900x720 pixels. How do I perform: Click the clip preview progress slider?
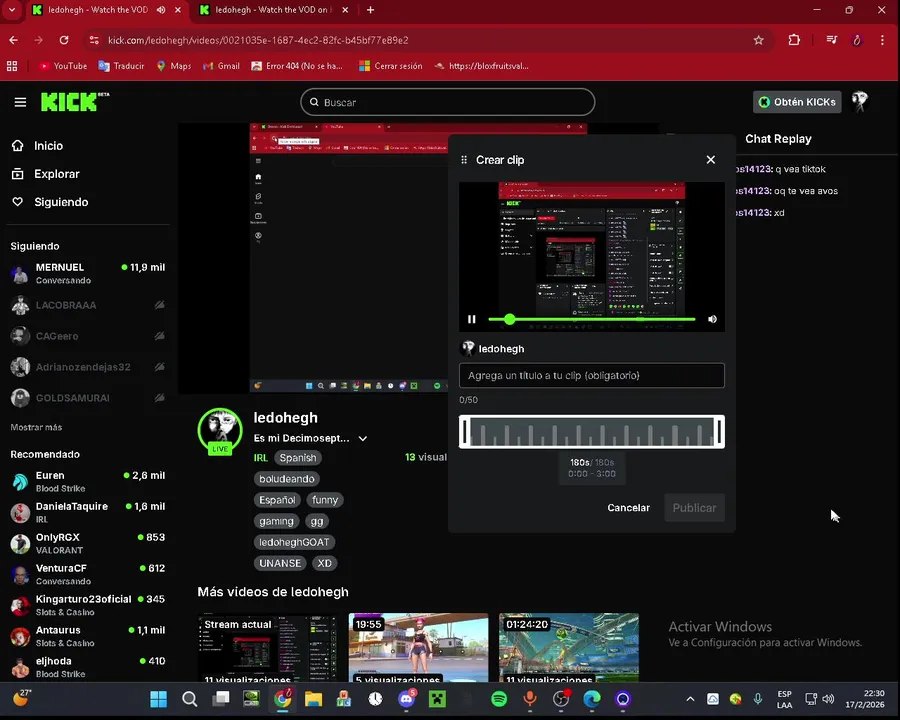pyautogui.click(x=592, y=319)
